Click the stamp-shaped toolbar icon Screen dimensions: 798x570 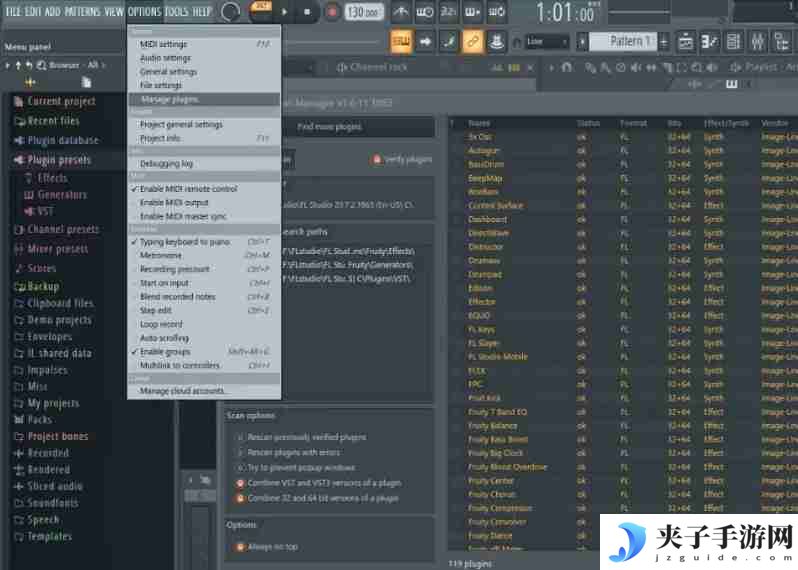click(496, 41)
